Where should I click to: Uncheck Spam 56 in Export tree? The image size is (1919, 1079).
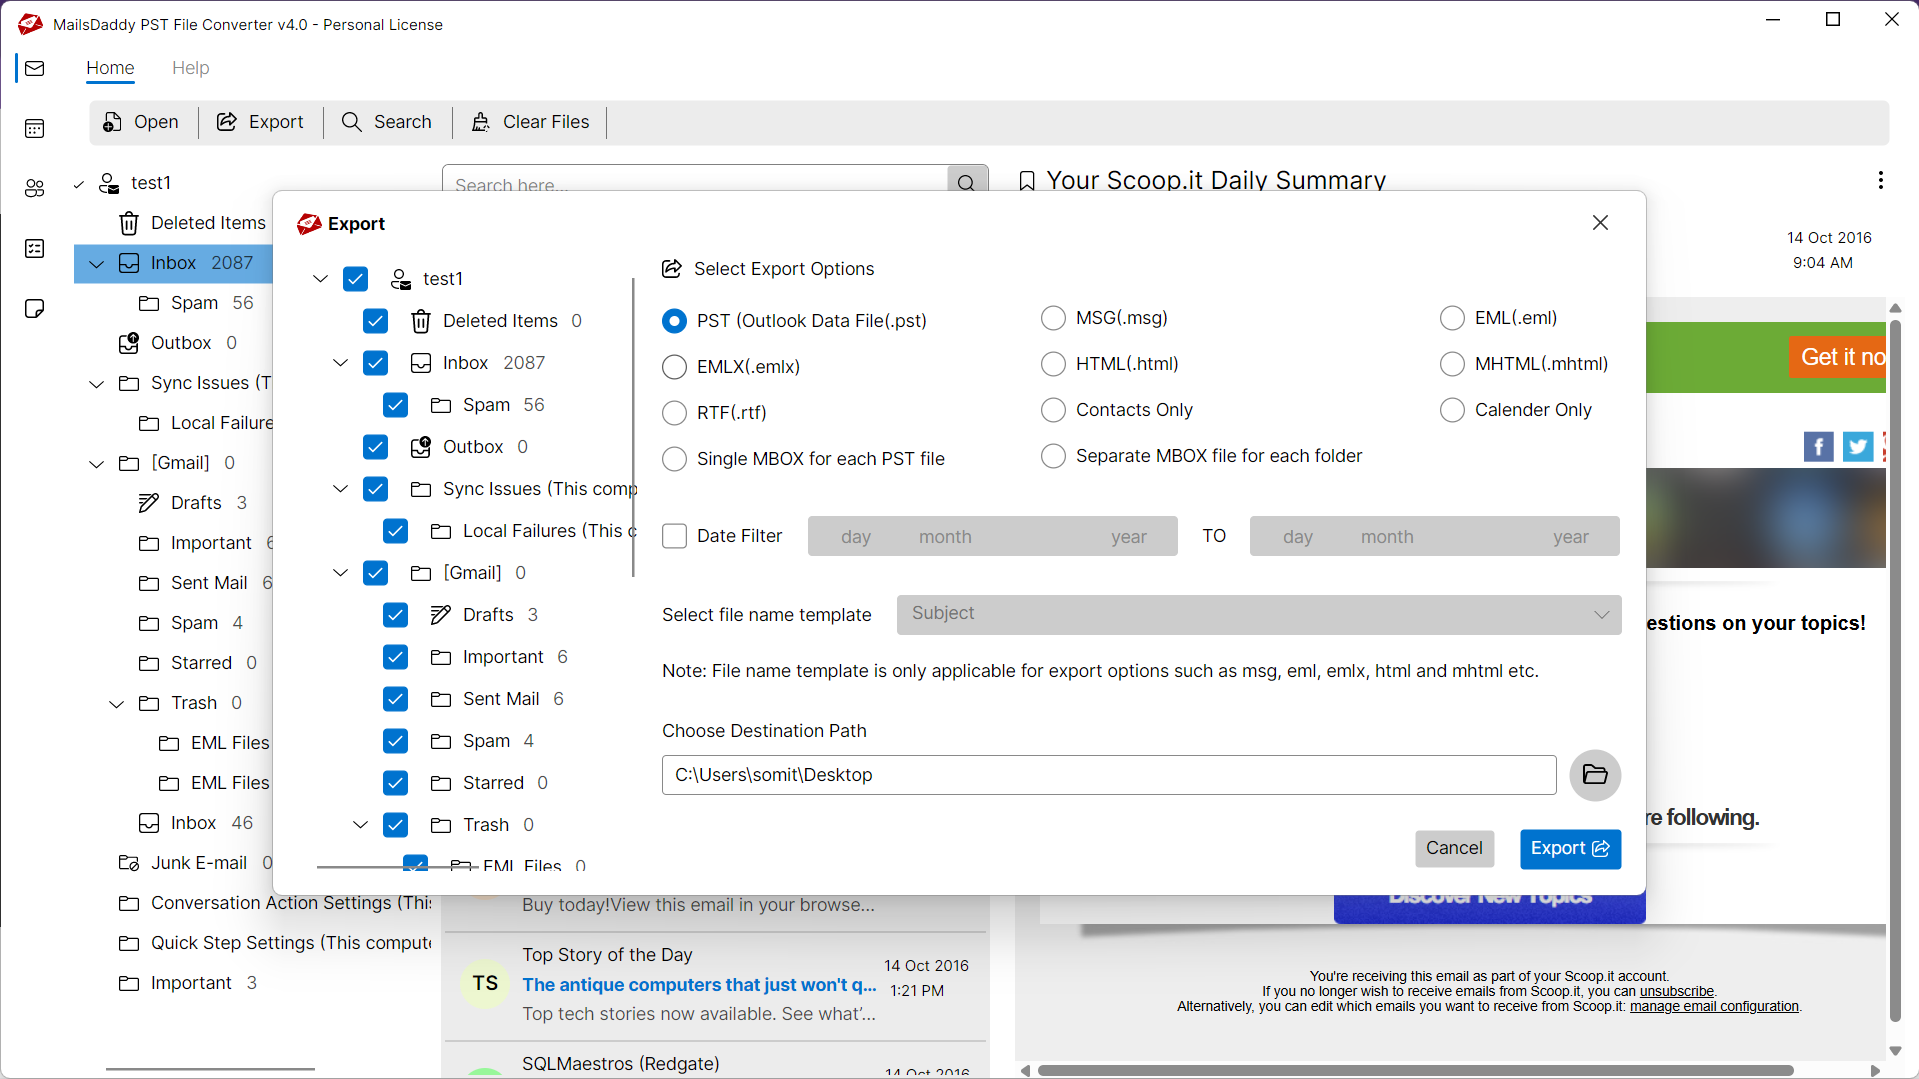(x=395, y=405)
